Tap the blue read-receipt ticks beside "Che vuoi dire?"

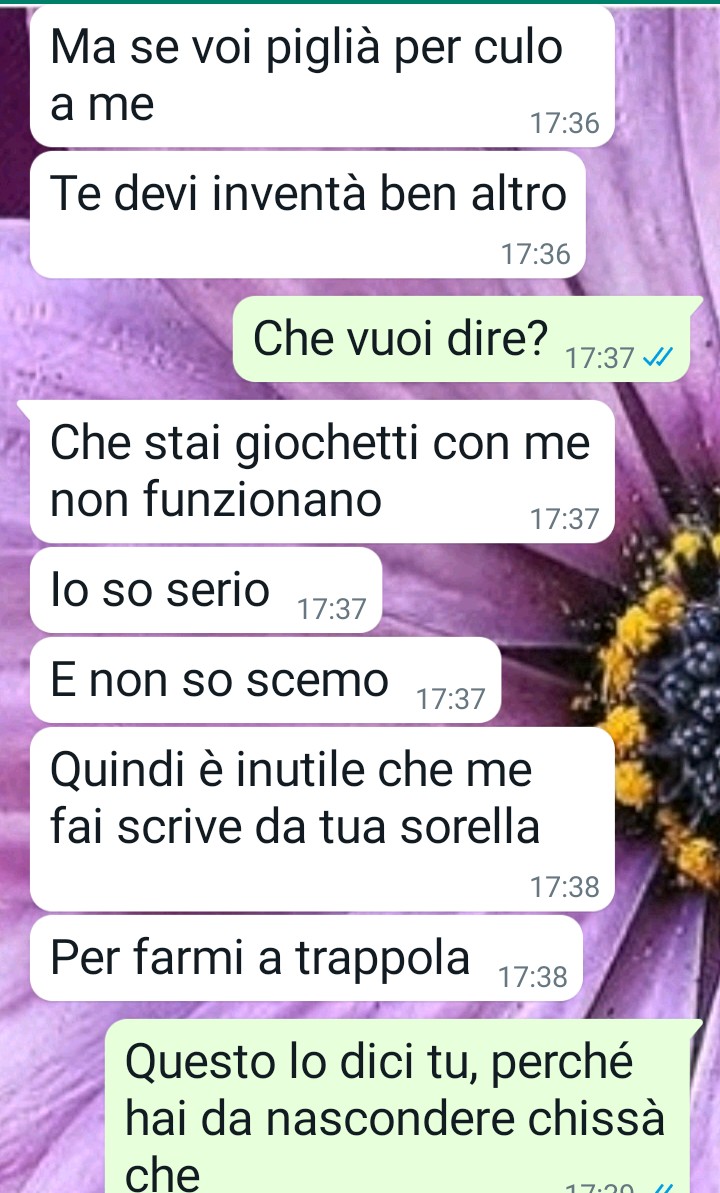coord(658,358)
